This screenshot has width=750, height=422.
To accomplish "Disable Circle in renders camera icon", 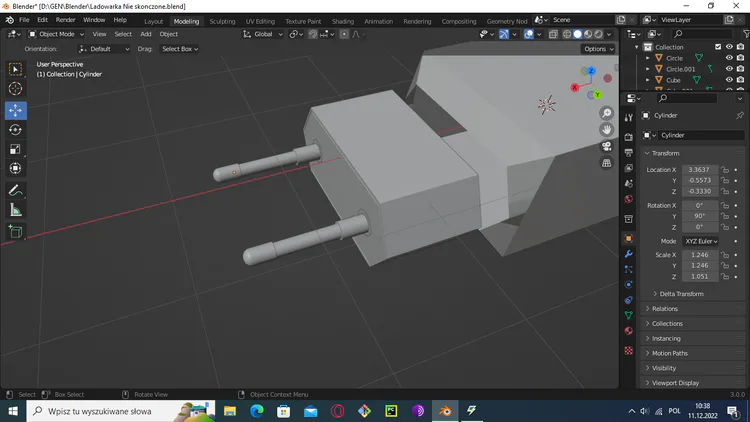I will click(x=740, y=58).
